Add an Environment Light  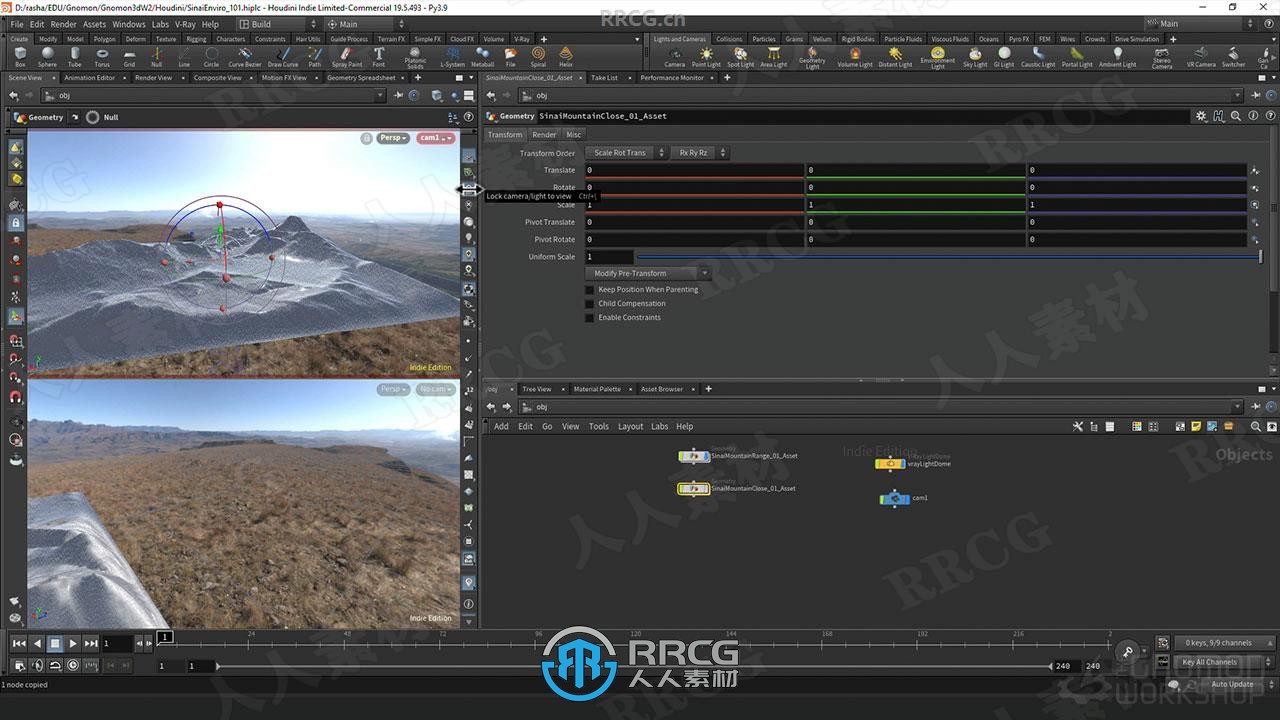click(937, 57)
